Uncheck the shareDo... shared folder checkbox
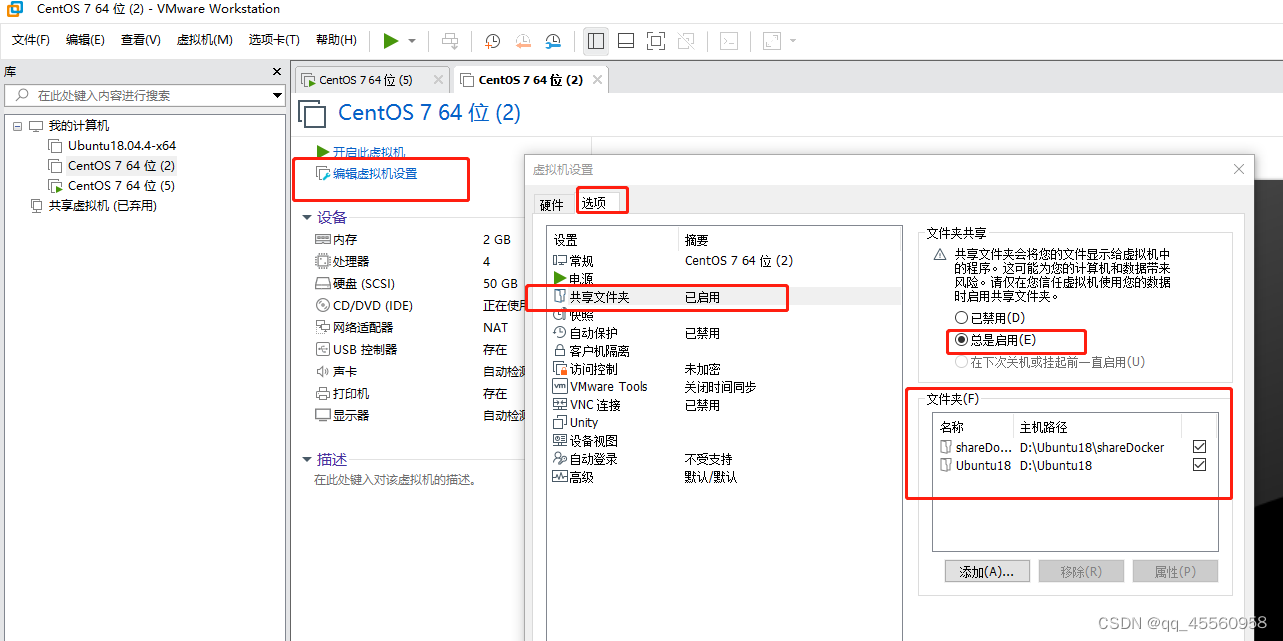Viewport: 1283px width, 641px height. point(1199,447)
